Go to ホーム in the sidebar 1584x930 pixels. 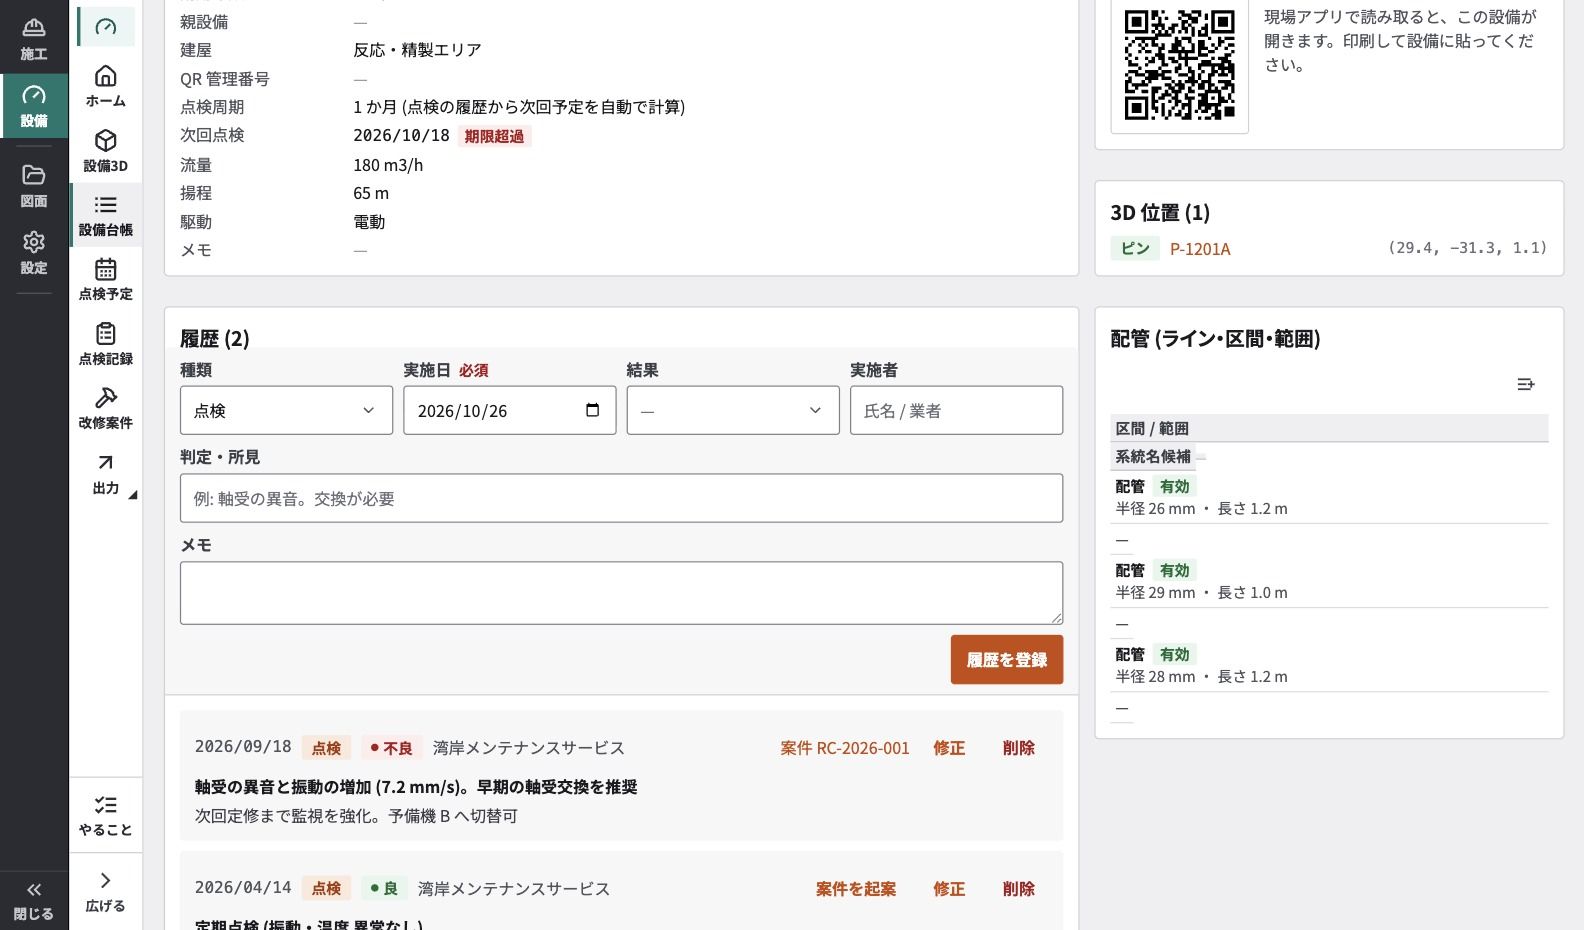(x=106, y=86)
